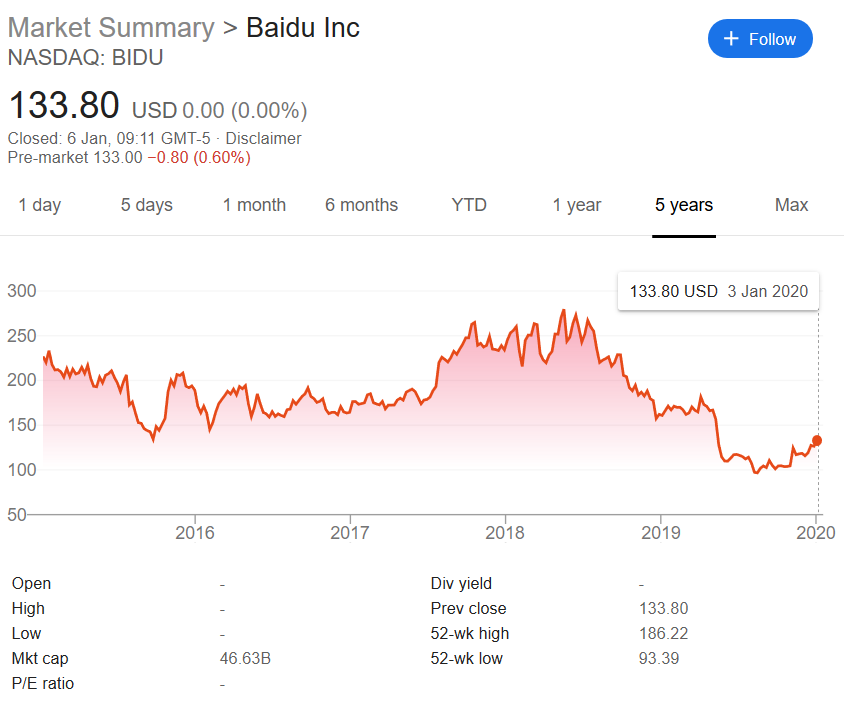Follow the Baidu Inc stock

760,39
